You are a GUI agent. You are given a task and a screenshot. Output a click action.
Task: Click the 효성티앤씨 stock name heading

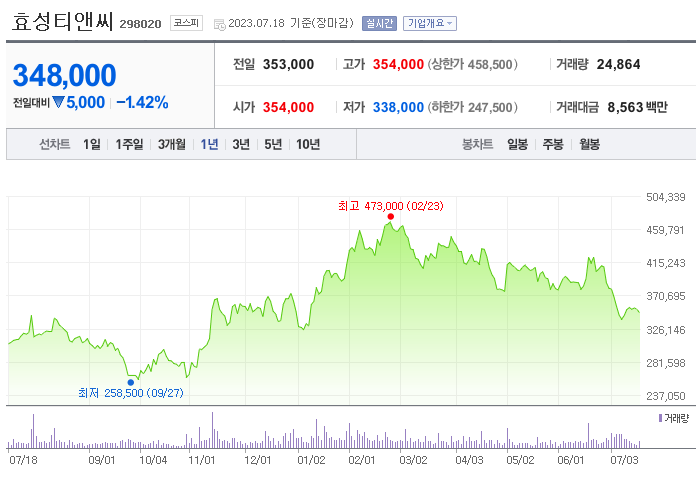click(x=63, y=21)
